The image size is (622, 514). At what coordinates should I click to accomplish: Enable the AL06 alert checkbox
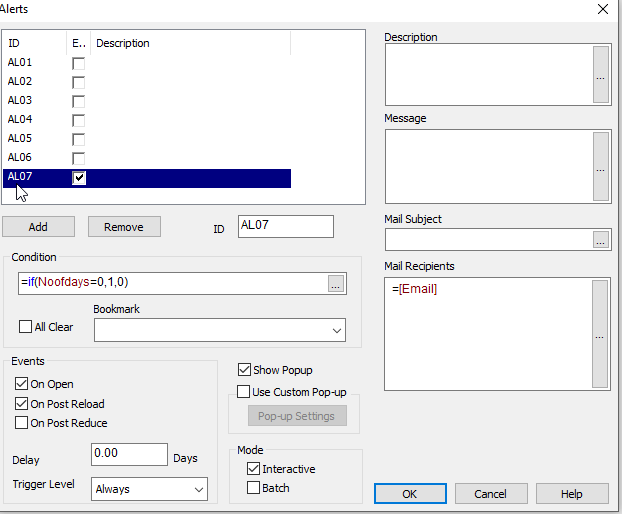(79, 159)
